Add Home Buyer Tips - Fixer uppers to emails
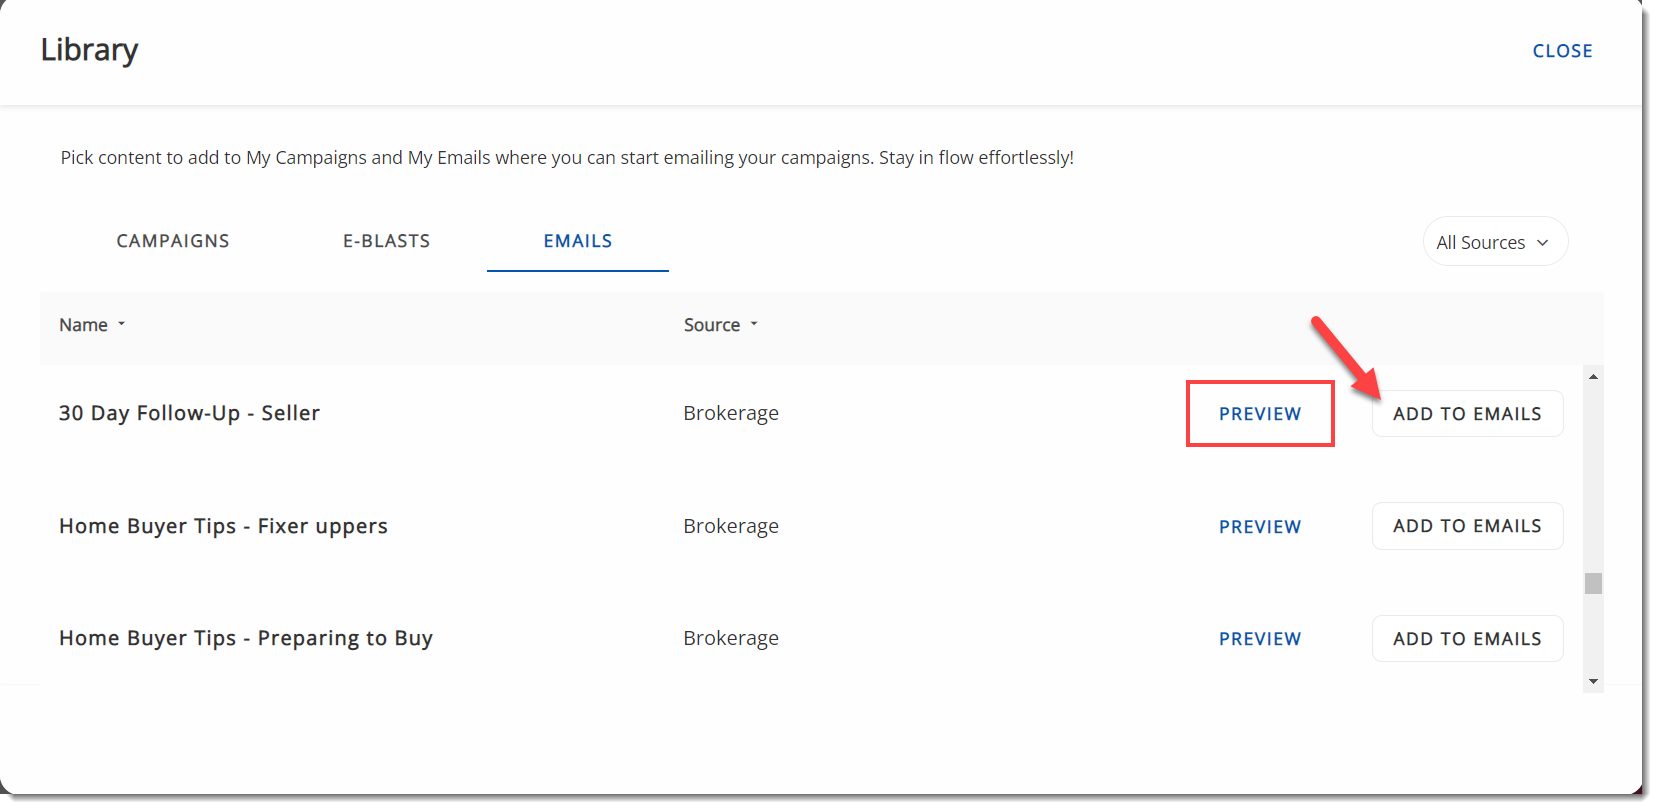1657x809 pixels. [x=1466, y=526]
